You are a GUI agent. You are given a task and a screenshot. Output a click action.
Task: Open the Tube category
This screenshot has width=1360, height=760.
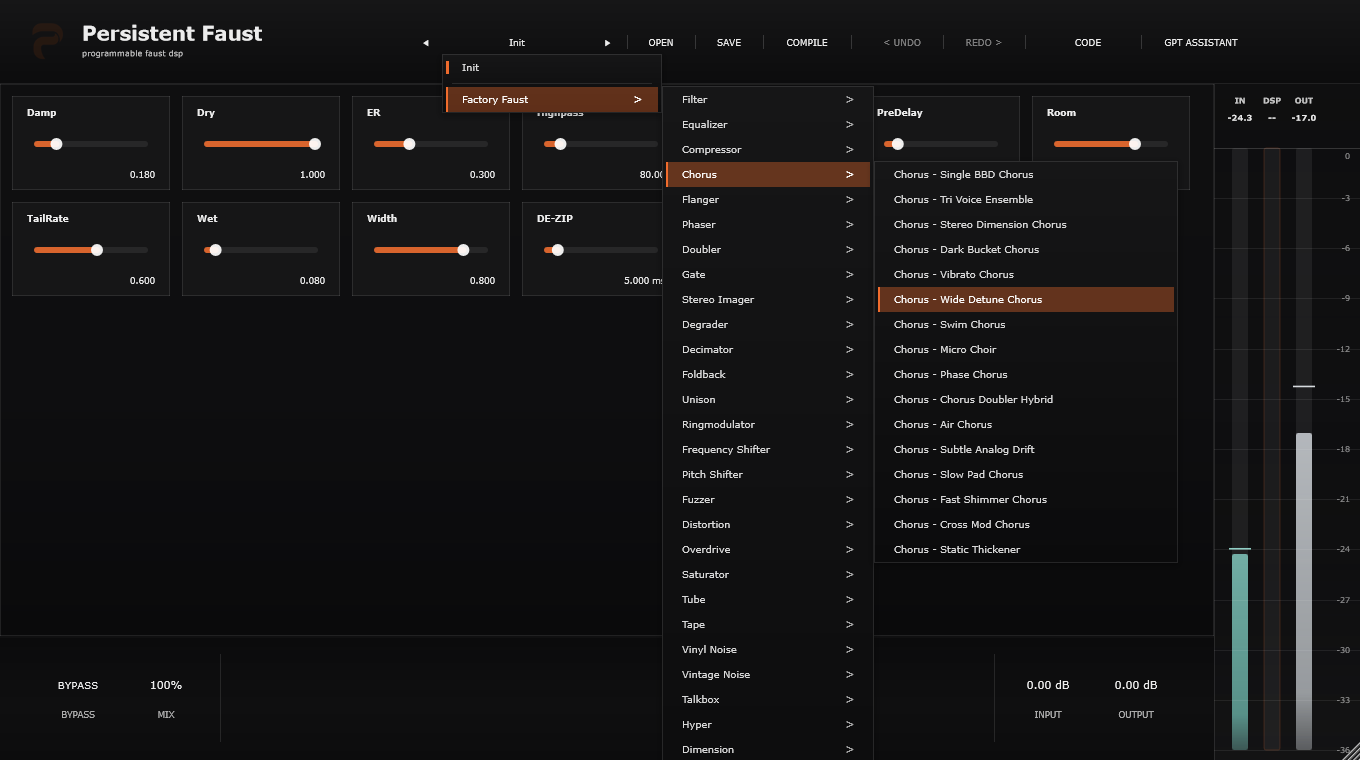(768, 600)
